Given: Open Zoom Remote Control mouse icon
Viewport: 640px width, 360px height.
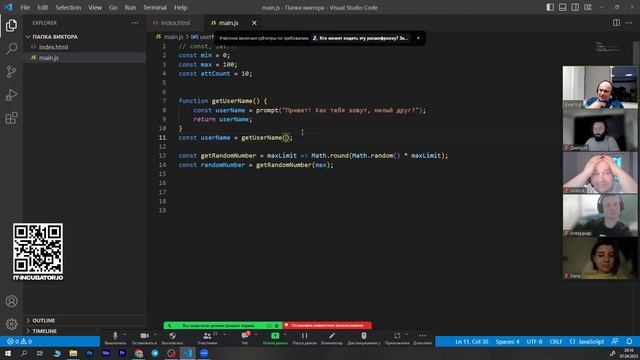Looking at the screenshot, I should (x=364, y=338).
